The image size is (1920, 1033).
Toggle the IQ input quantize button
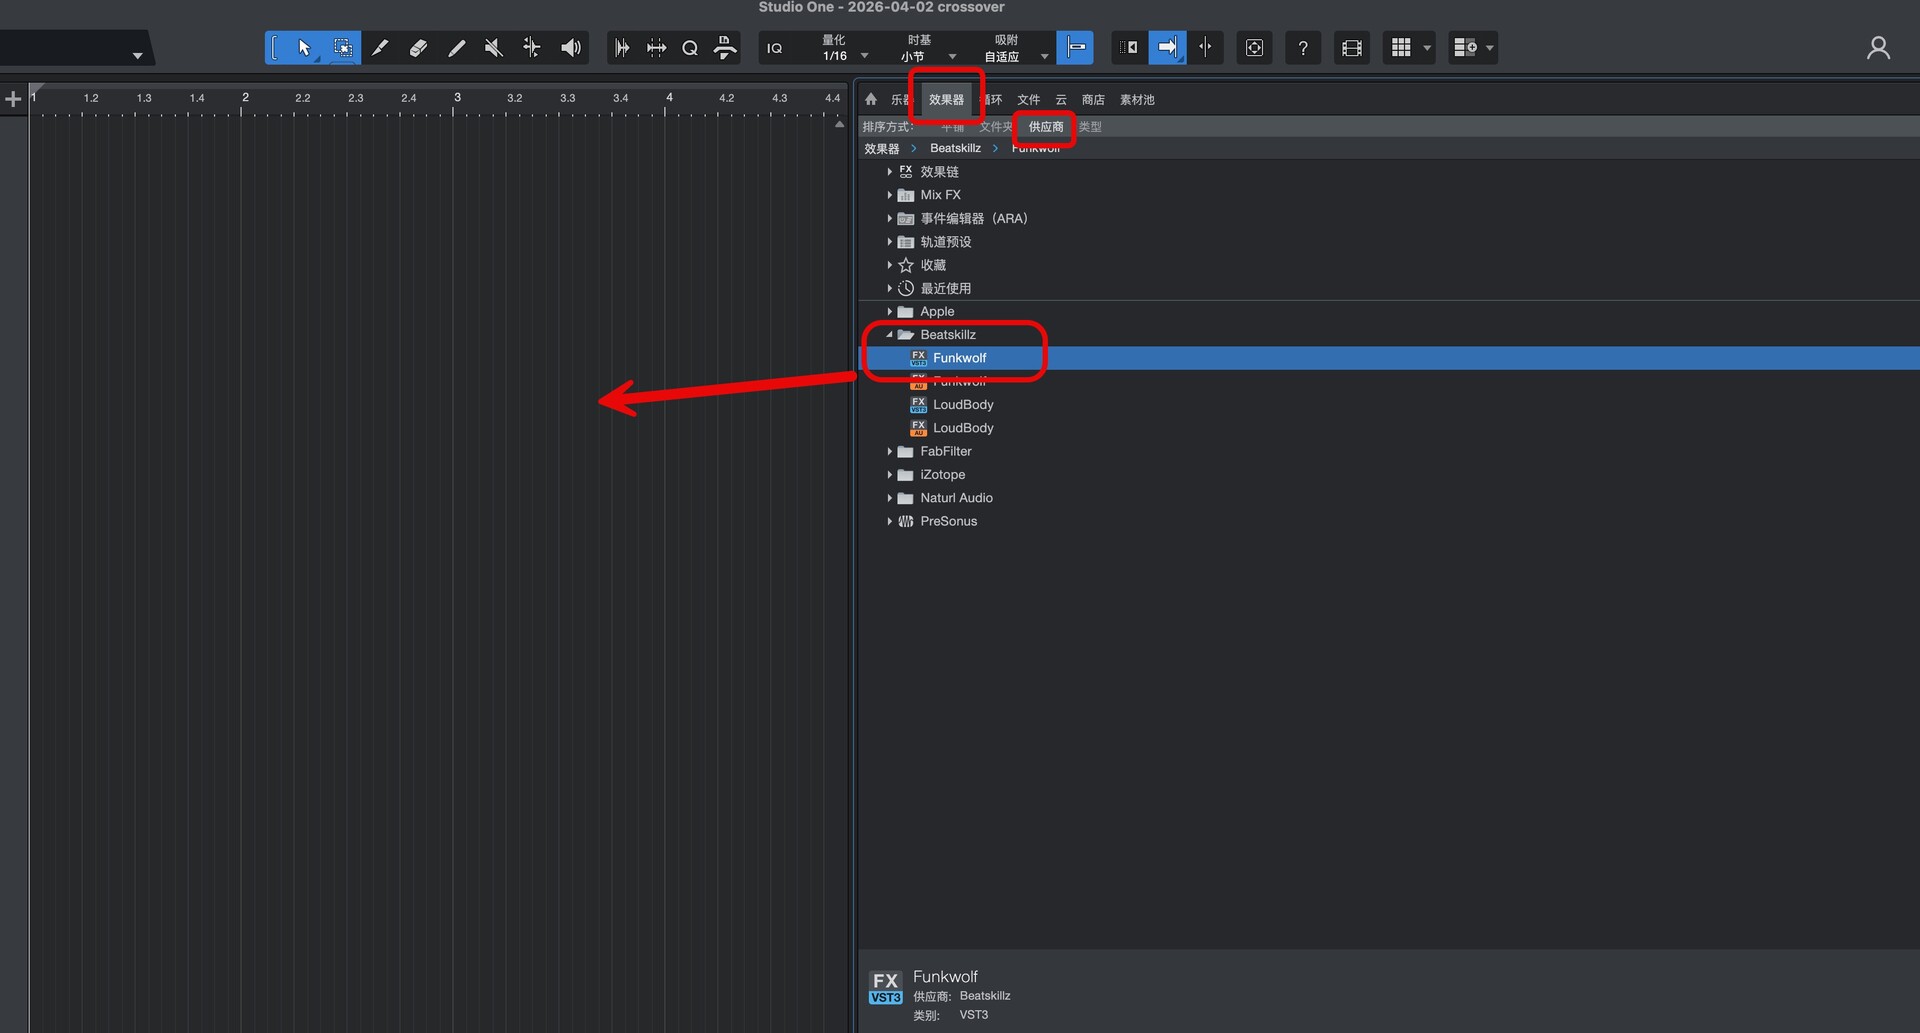coord(775,48)
